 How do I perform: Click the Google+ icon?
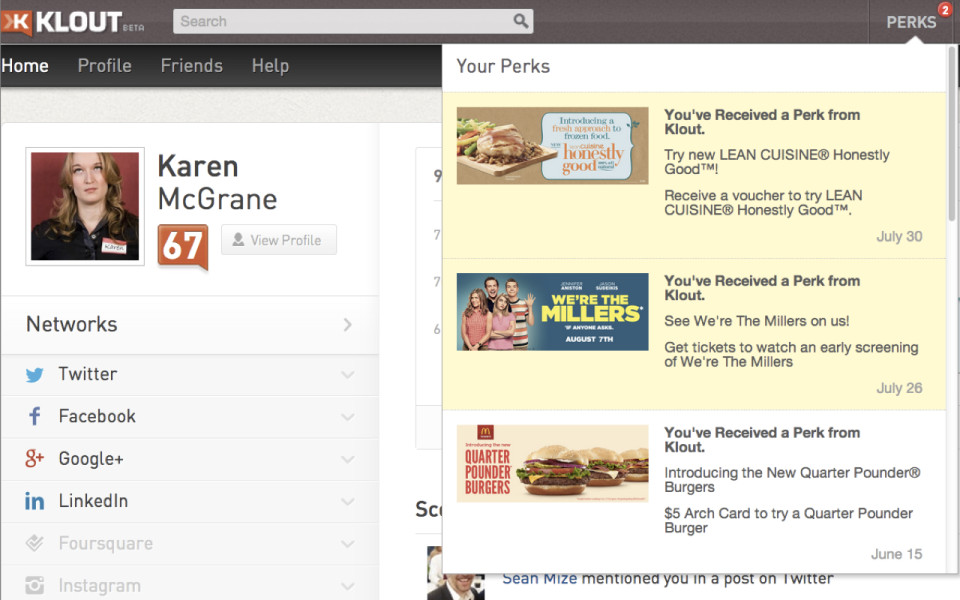(35, 458)
